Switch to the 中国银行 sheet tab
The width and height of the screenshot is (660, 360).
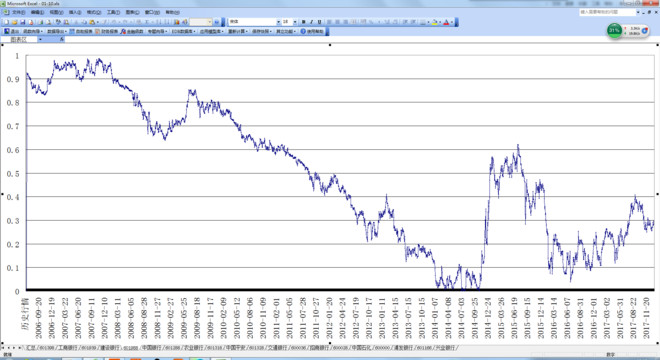tap(152, 348)
